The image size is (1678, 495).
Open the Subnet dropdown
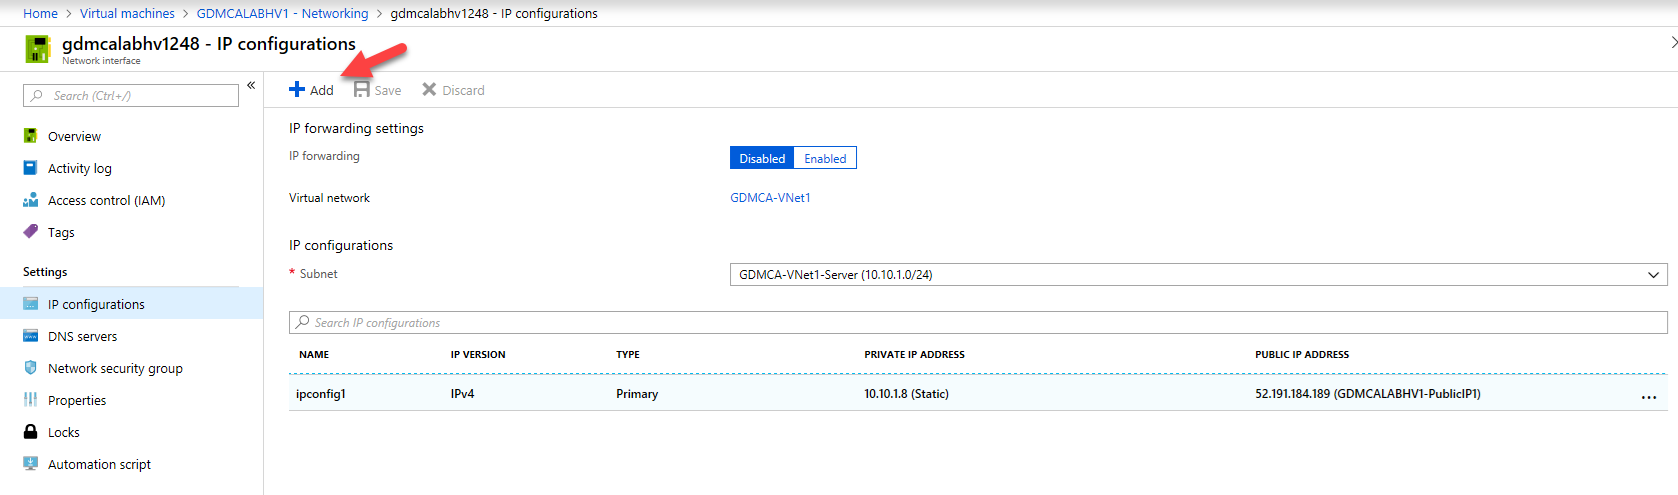point(1199,275)
